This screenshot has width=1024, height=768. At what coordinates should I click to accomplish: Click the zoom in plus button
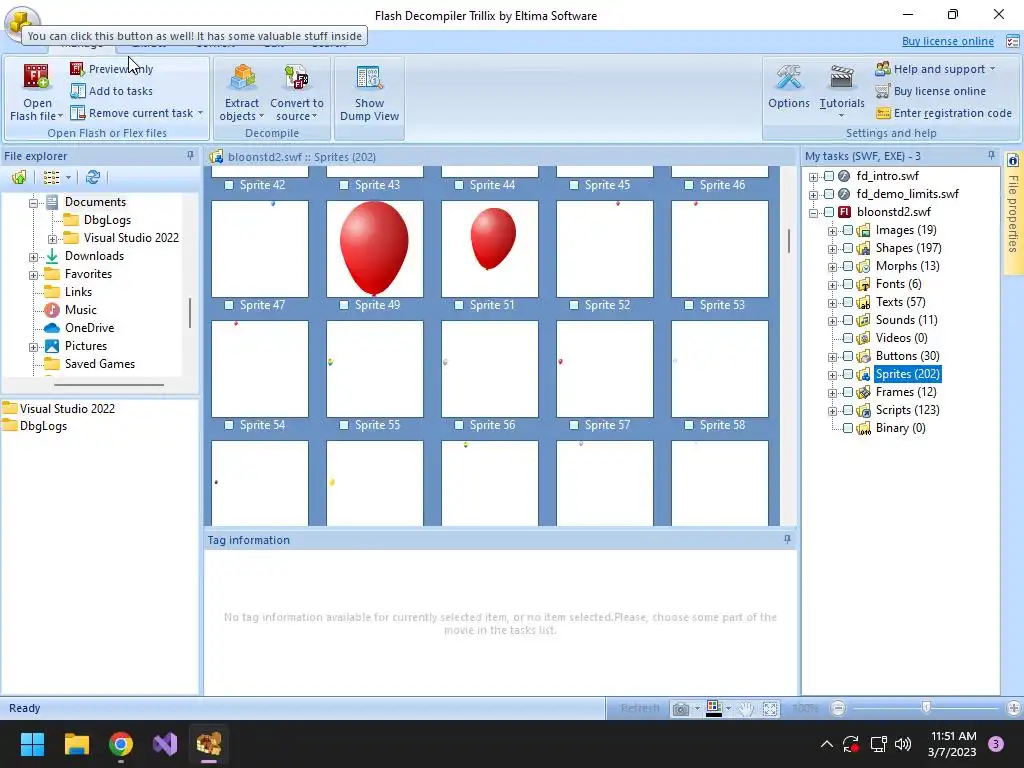click(1014, 708)
